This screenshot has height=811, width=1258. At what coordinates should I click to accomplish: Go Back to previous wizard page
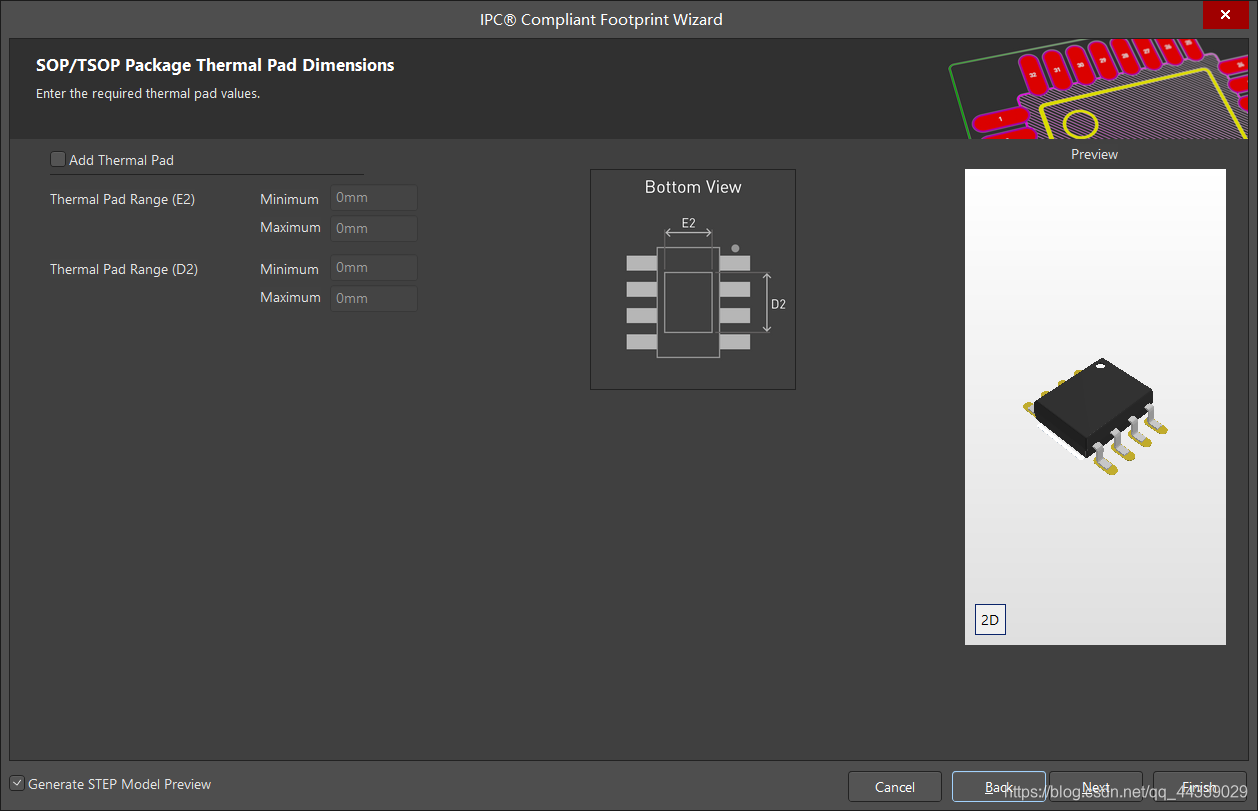(x=998, y=787)
